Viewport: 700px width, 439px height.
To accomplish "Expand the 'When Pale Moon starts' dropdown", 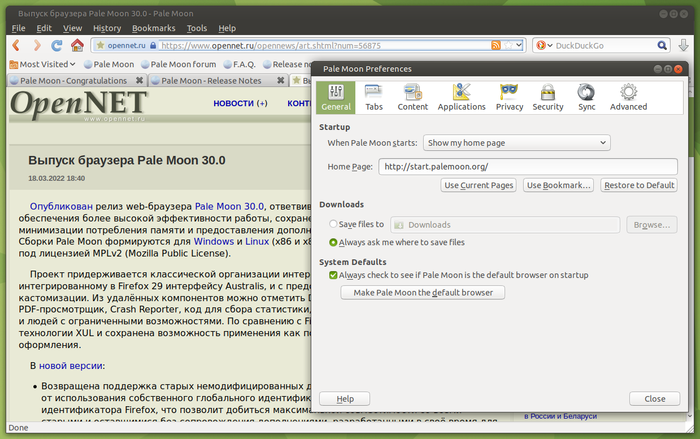I will coord(516,143).
